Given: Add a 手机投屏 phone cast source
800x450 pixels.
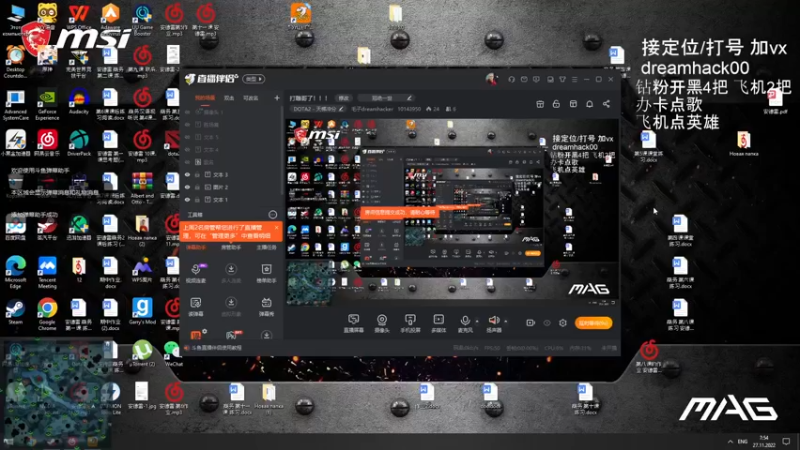Looking at the screenshot, I should 410,323.
